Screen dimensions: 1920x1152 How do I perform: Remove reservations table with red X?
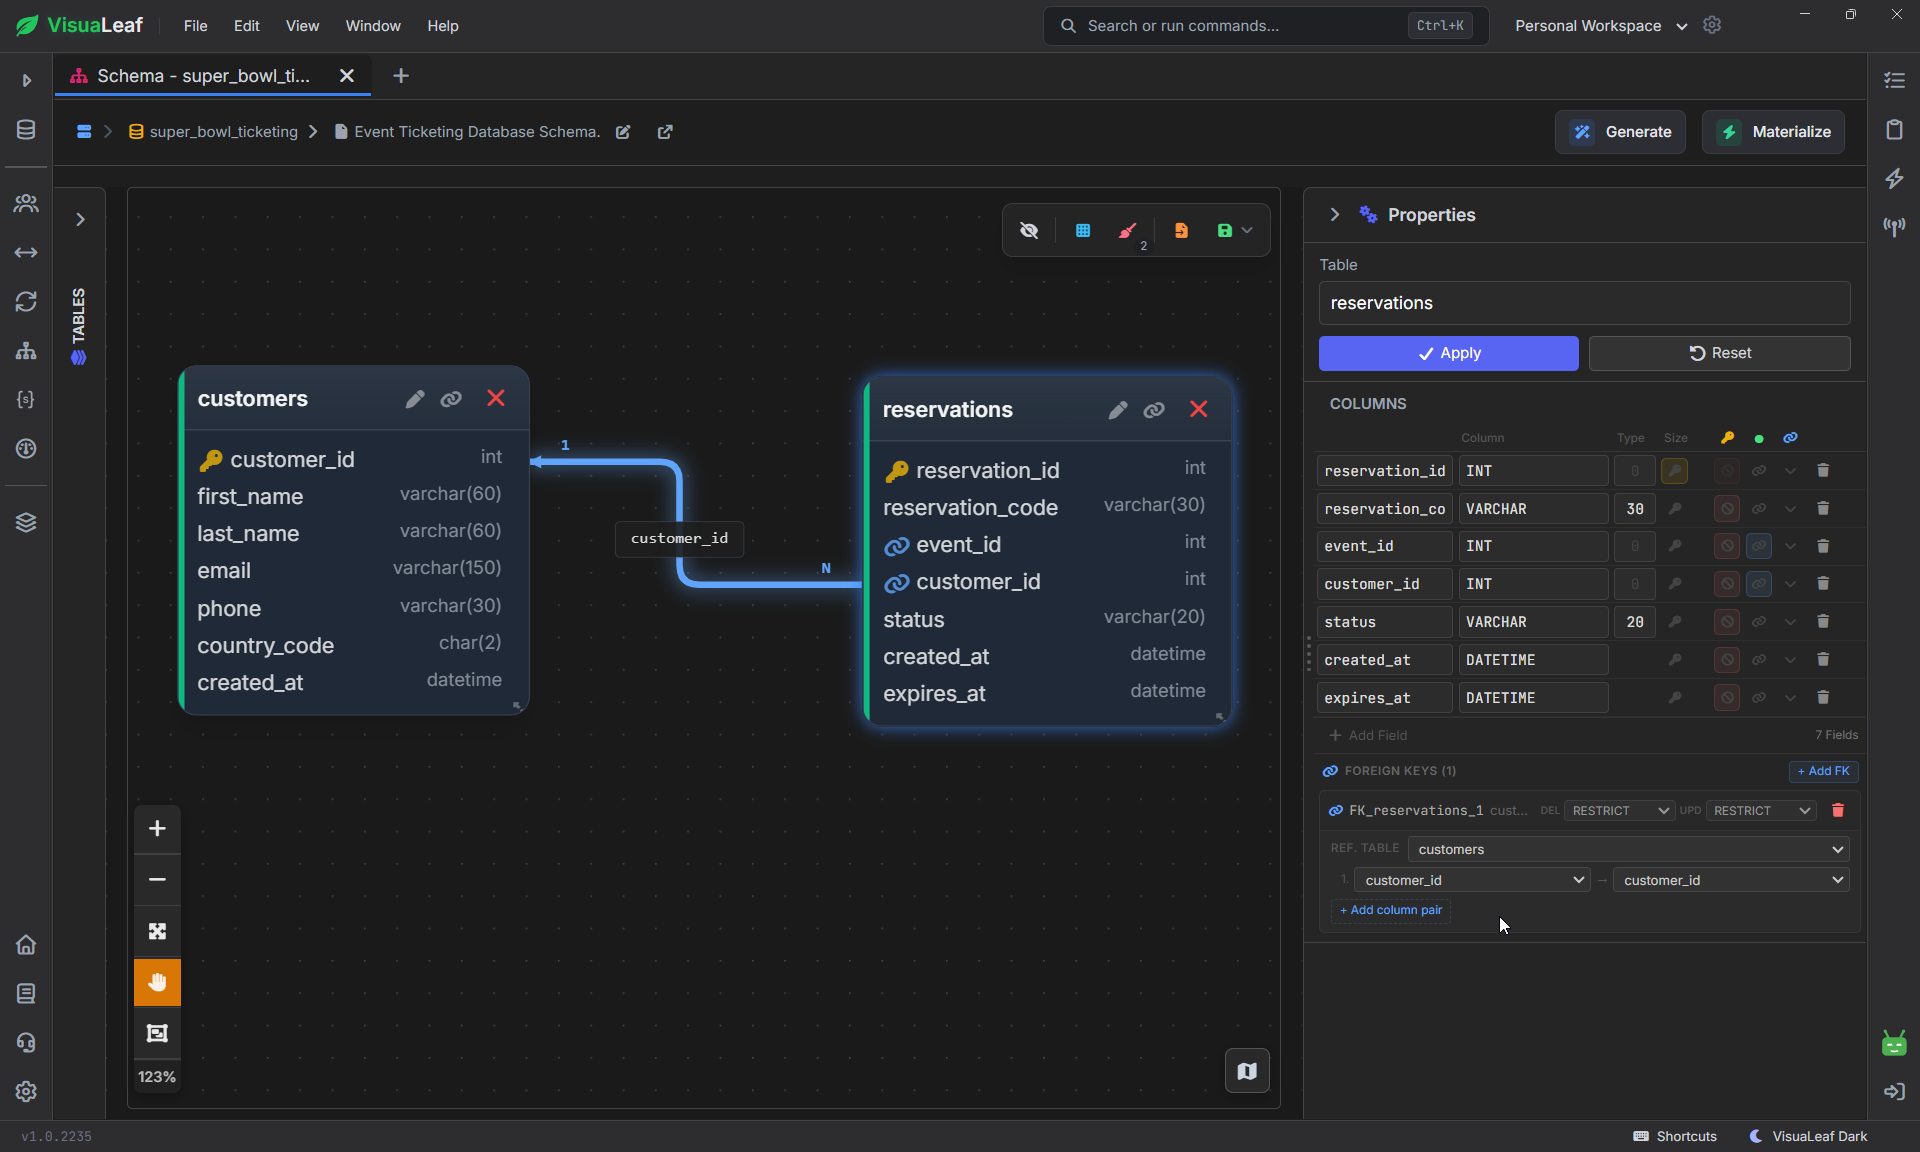point(1199,410)
